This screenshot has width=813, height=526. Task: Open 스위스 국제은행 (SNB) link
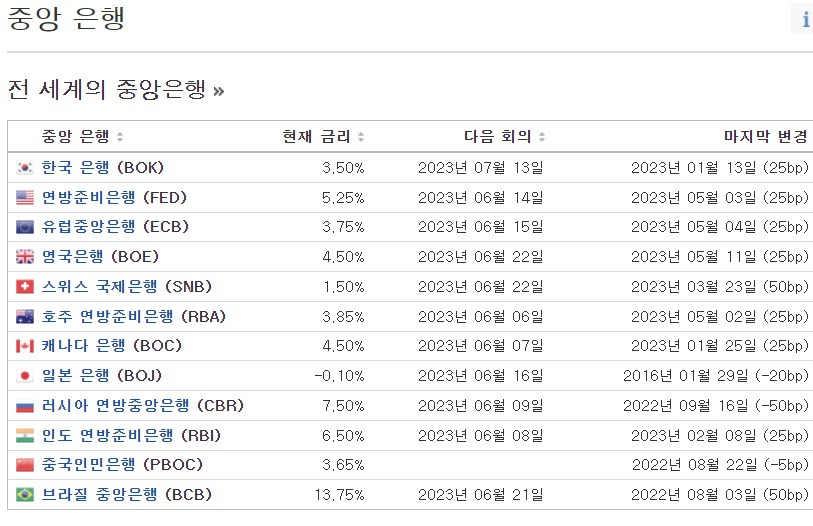click(127, 287)
